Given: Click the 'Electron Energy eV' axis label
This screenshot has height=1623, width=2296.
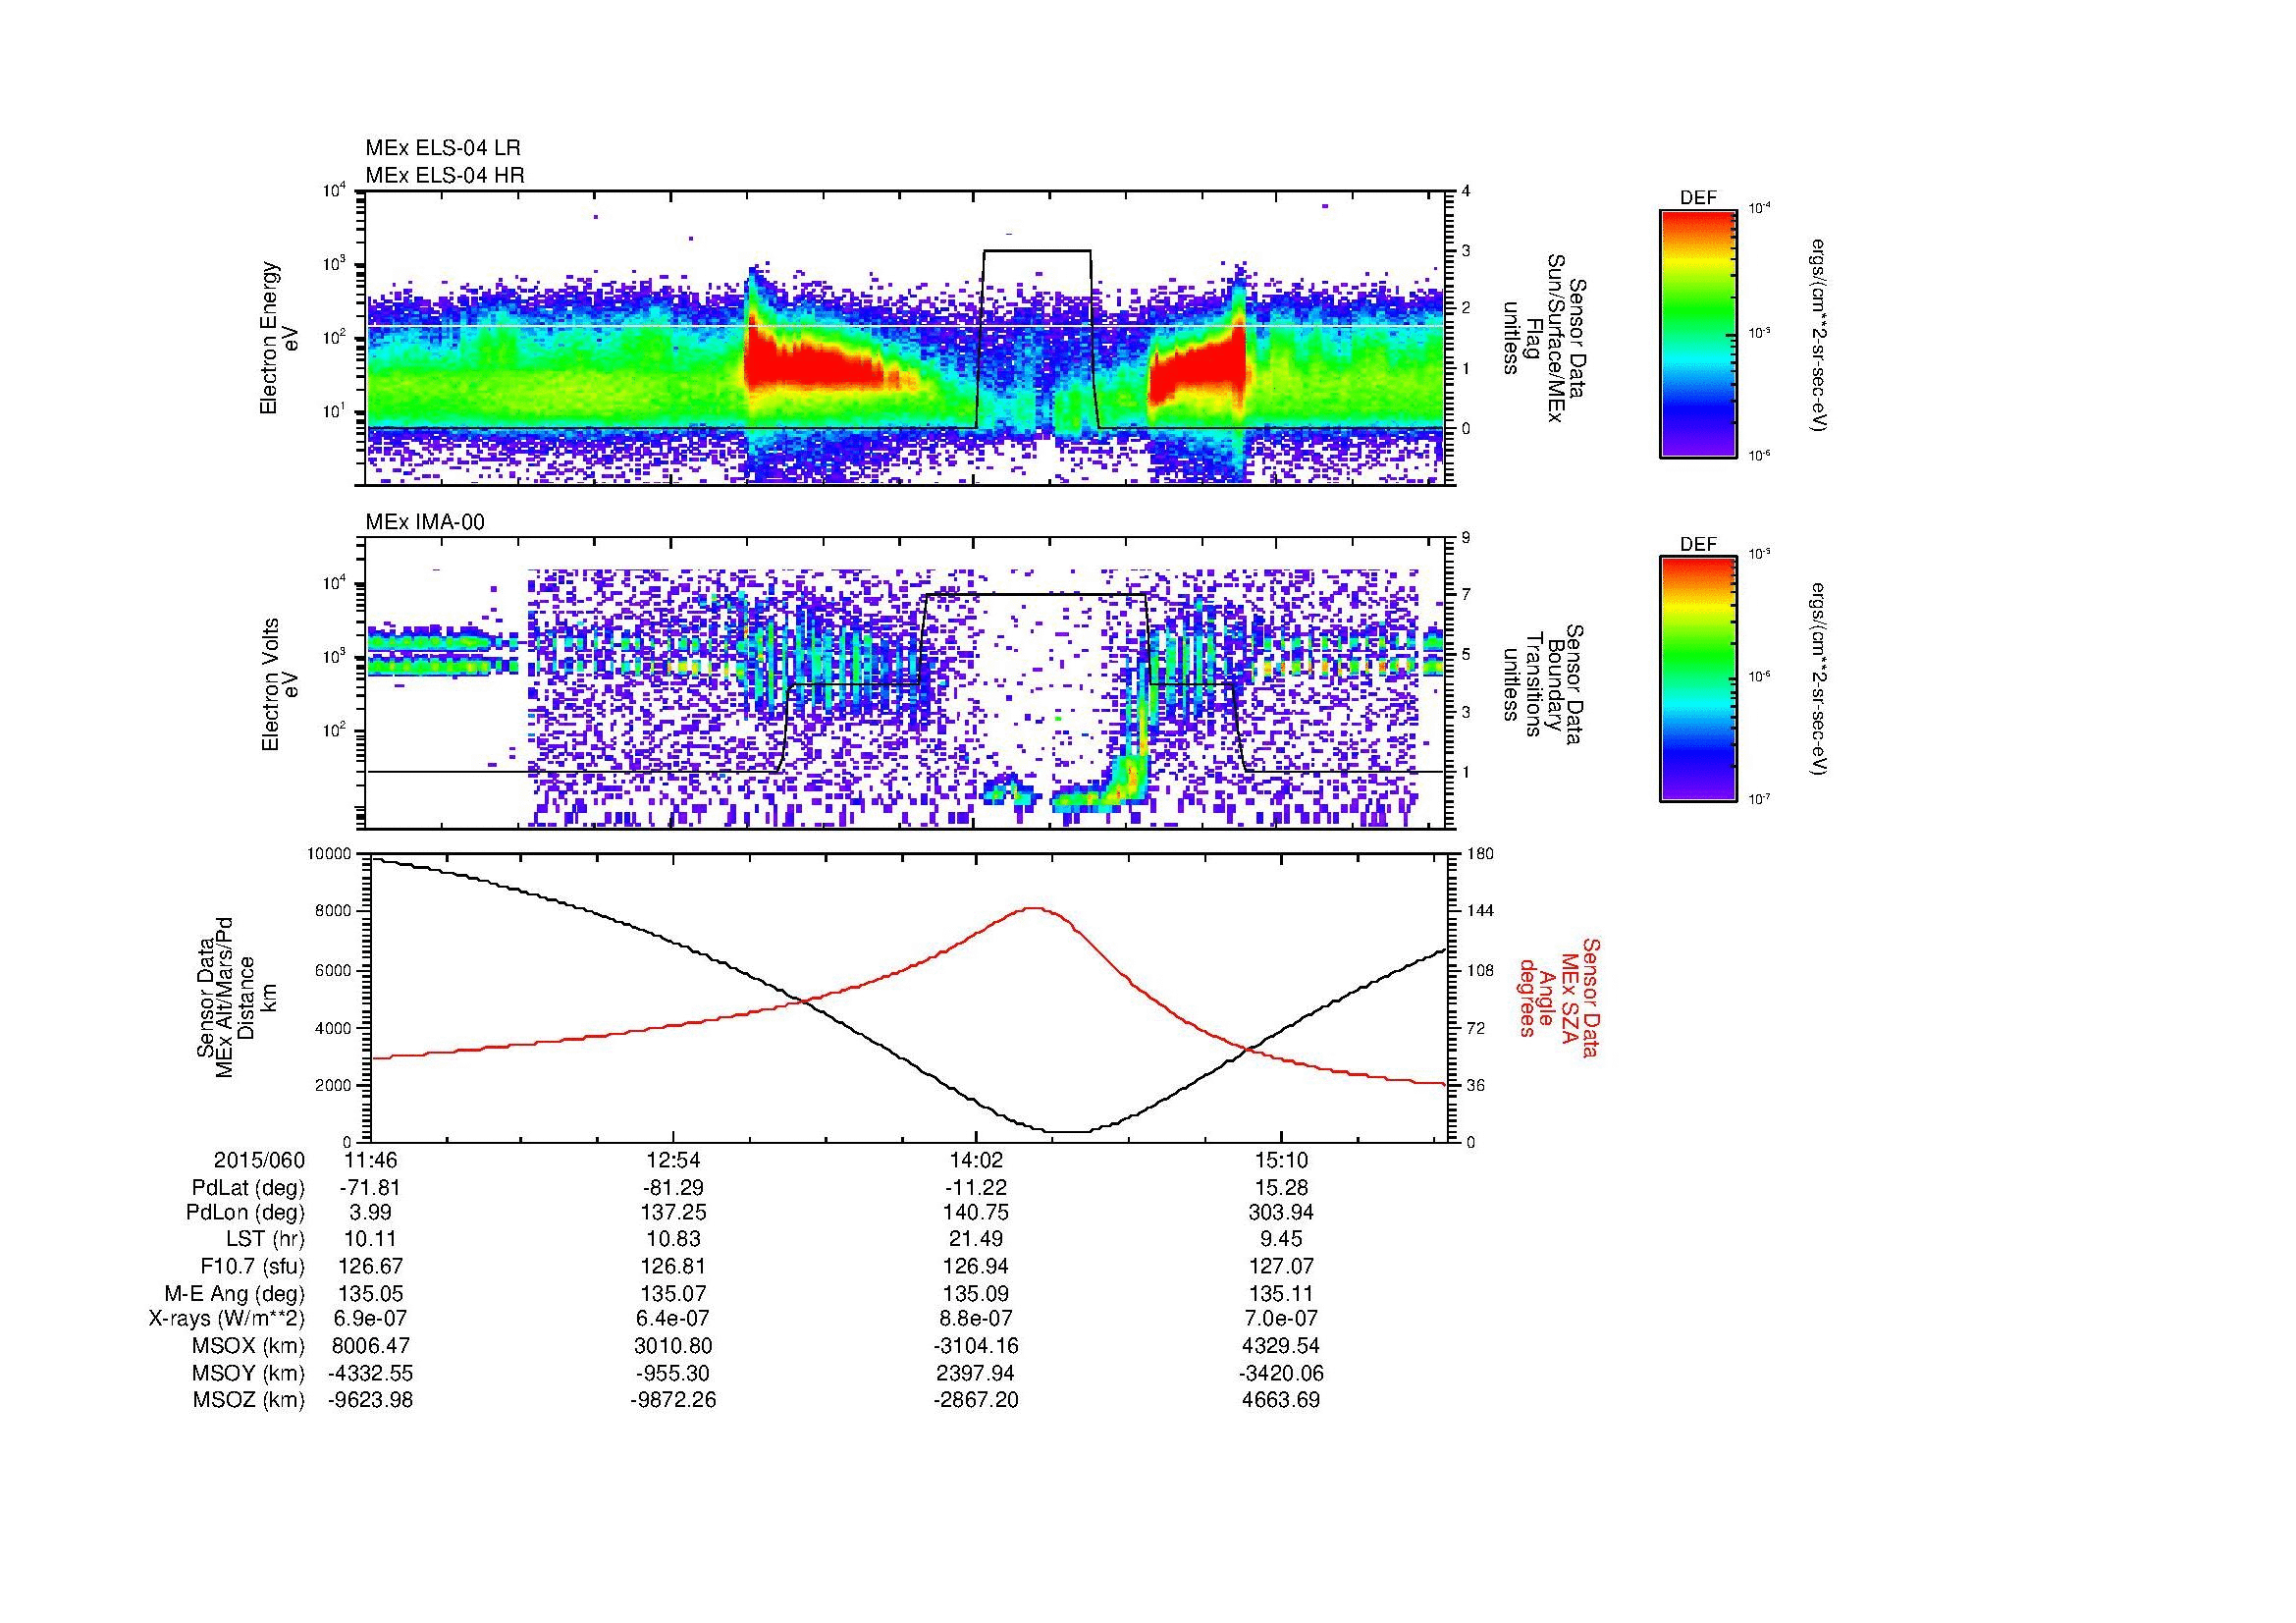Looking at the screenshot, I should (x=280, y=338).
